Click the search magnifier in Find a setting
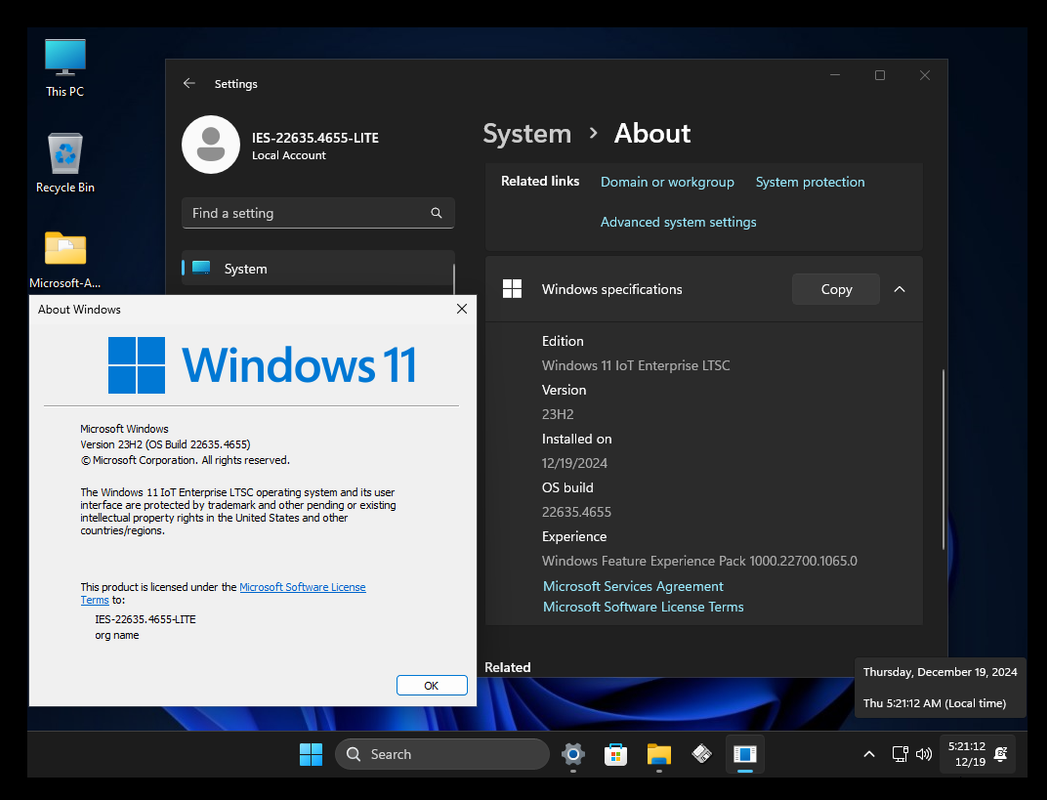The width and height of the screenshot is (1047, 800). pyautogui.click(x=436, y=213)
